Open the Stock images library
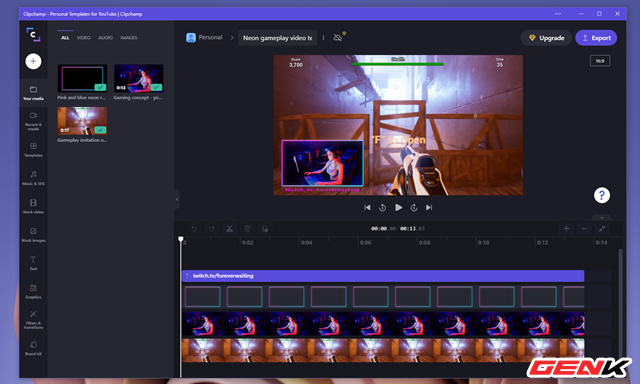This screenshot has width=640, height=384. coord(33,235)
